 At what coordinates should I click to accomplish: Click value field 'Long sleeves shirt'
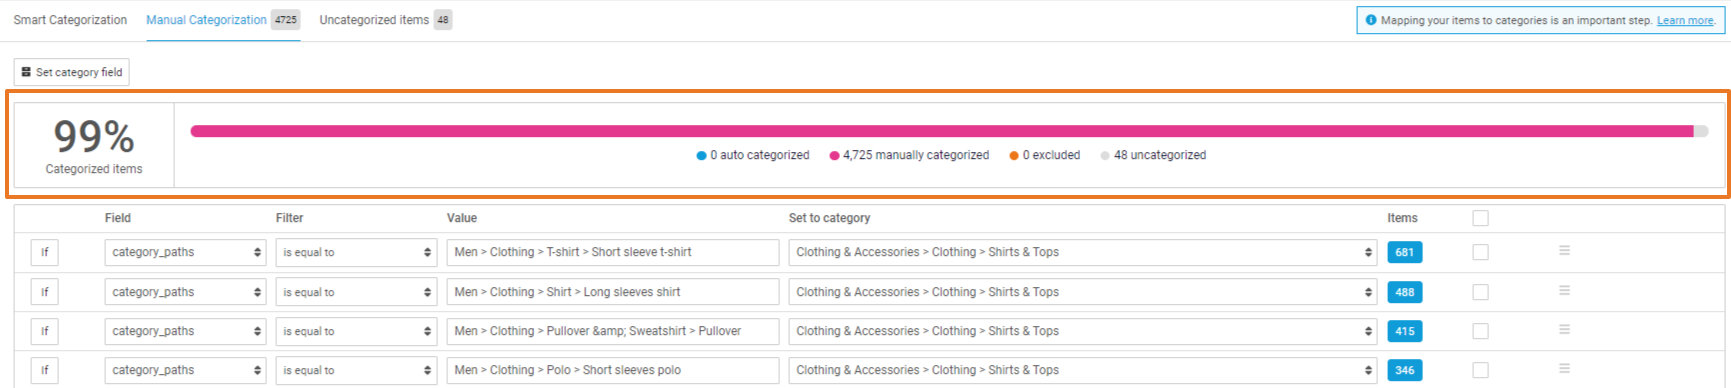(613, 292)
